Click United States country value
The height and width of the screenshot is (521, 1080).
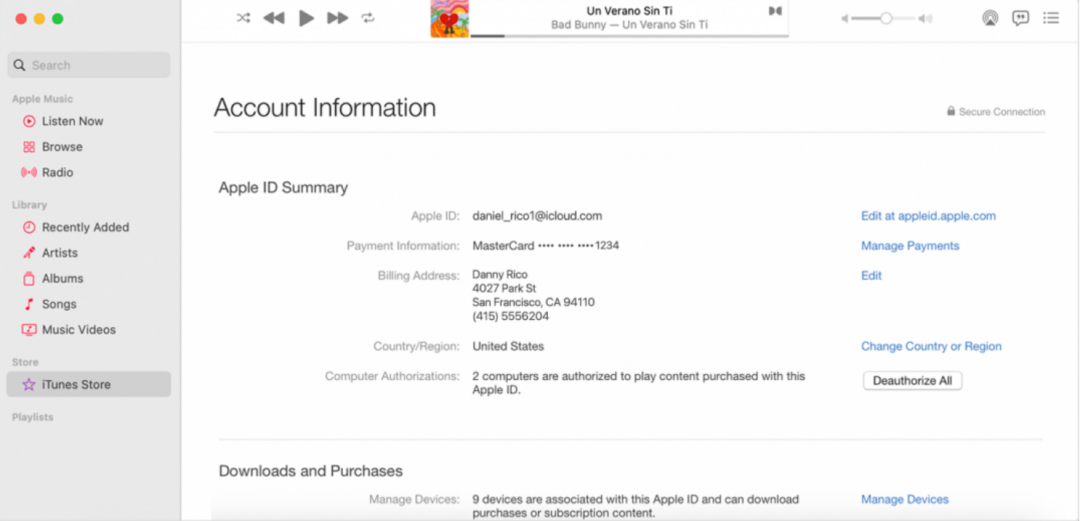(x=508, y=346)
